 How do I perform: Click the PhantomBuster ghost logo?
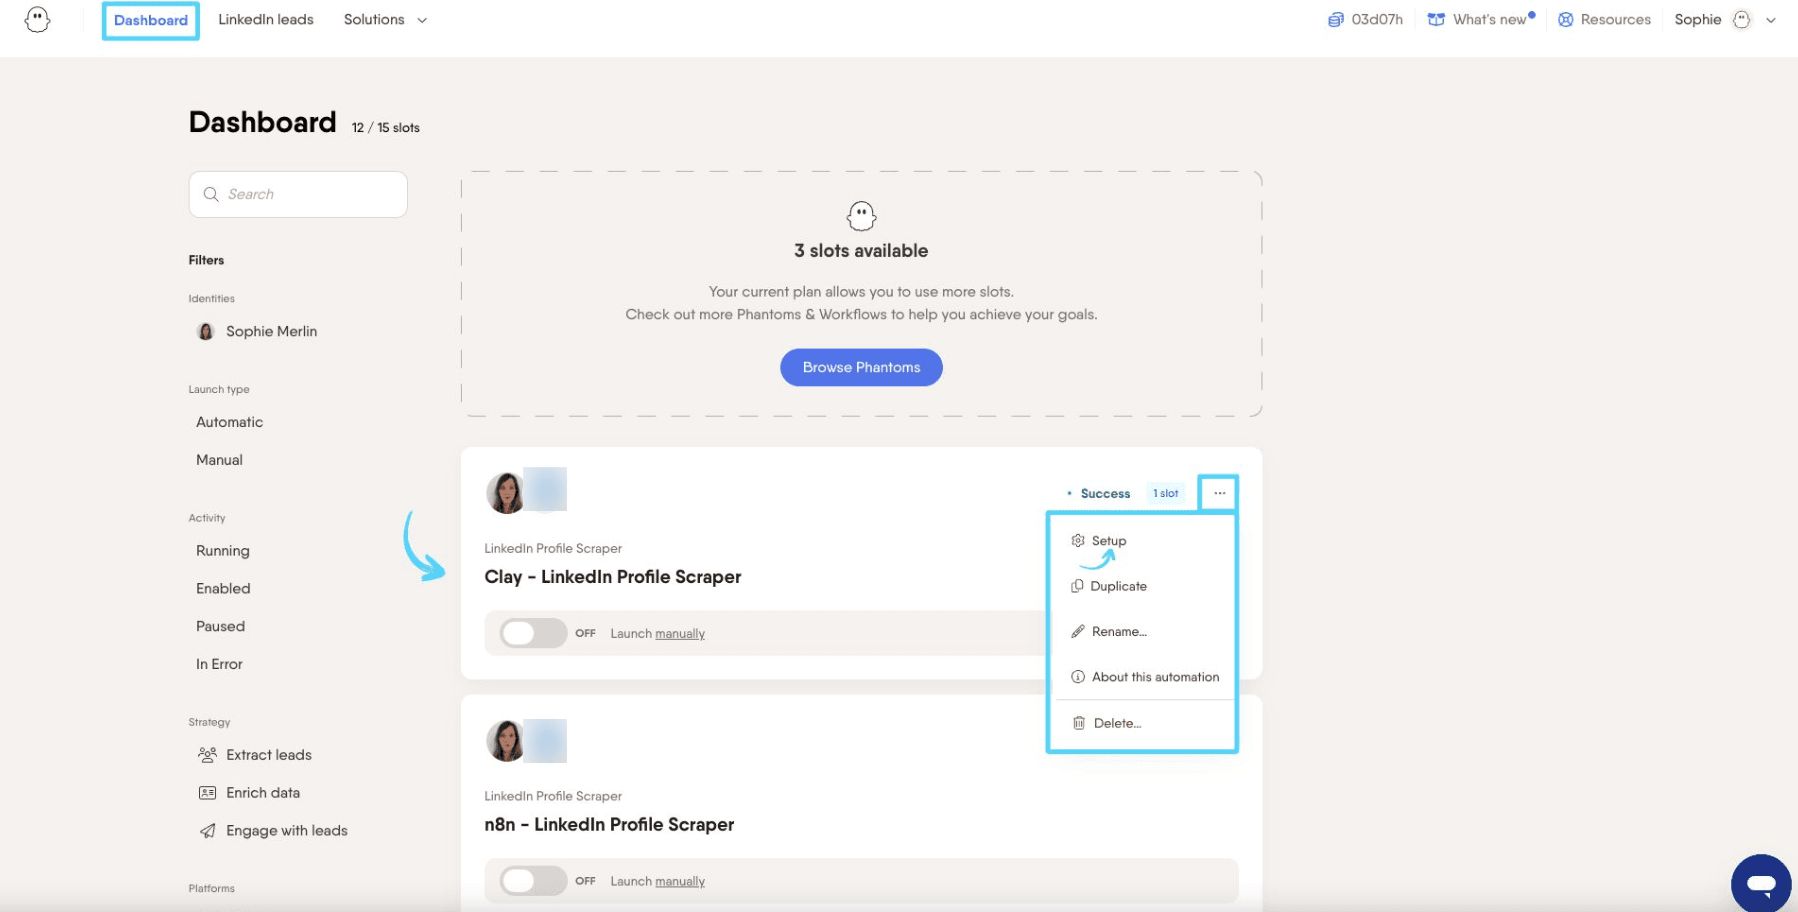(37, 20)
